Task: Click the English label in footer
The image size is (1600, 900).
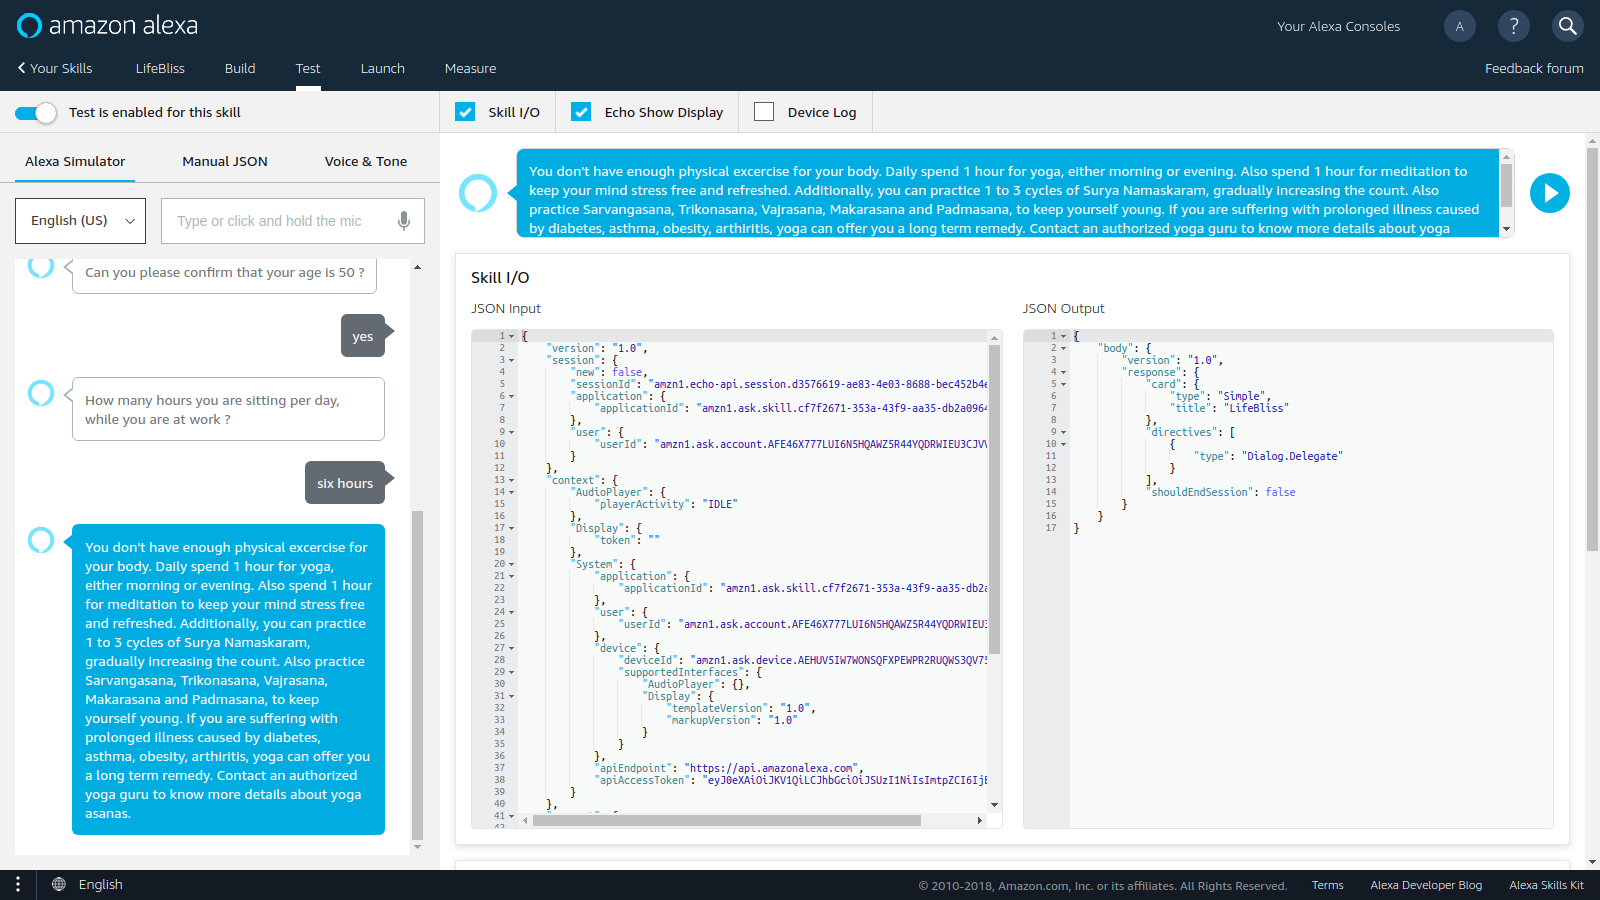Action: [x=101, y=885]
